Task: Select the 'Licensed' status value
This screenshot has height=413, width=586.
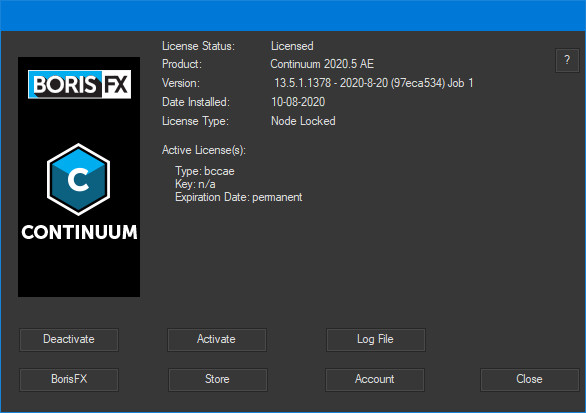Action: [x=292, y=46]
